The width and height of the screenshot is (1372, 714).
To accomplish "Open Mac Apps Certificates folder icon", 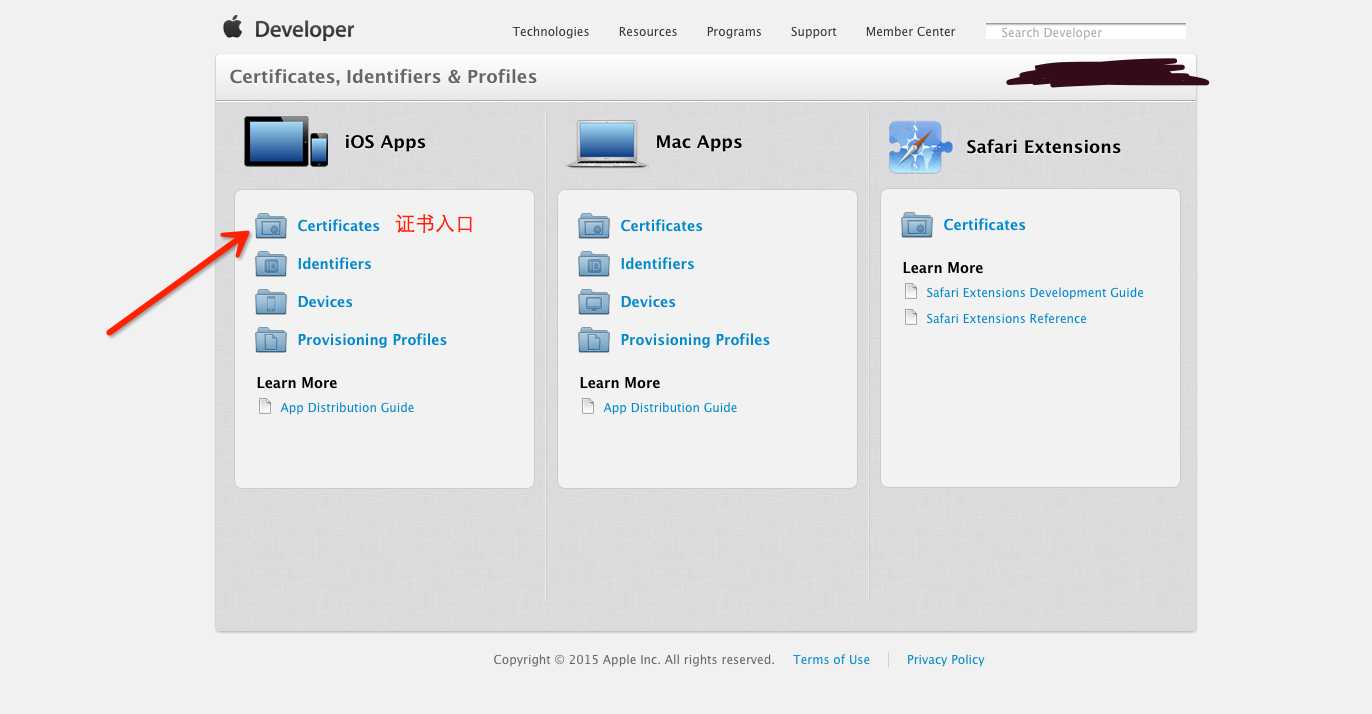I will pos(594,226).
